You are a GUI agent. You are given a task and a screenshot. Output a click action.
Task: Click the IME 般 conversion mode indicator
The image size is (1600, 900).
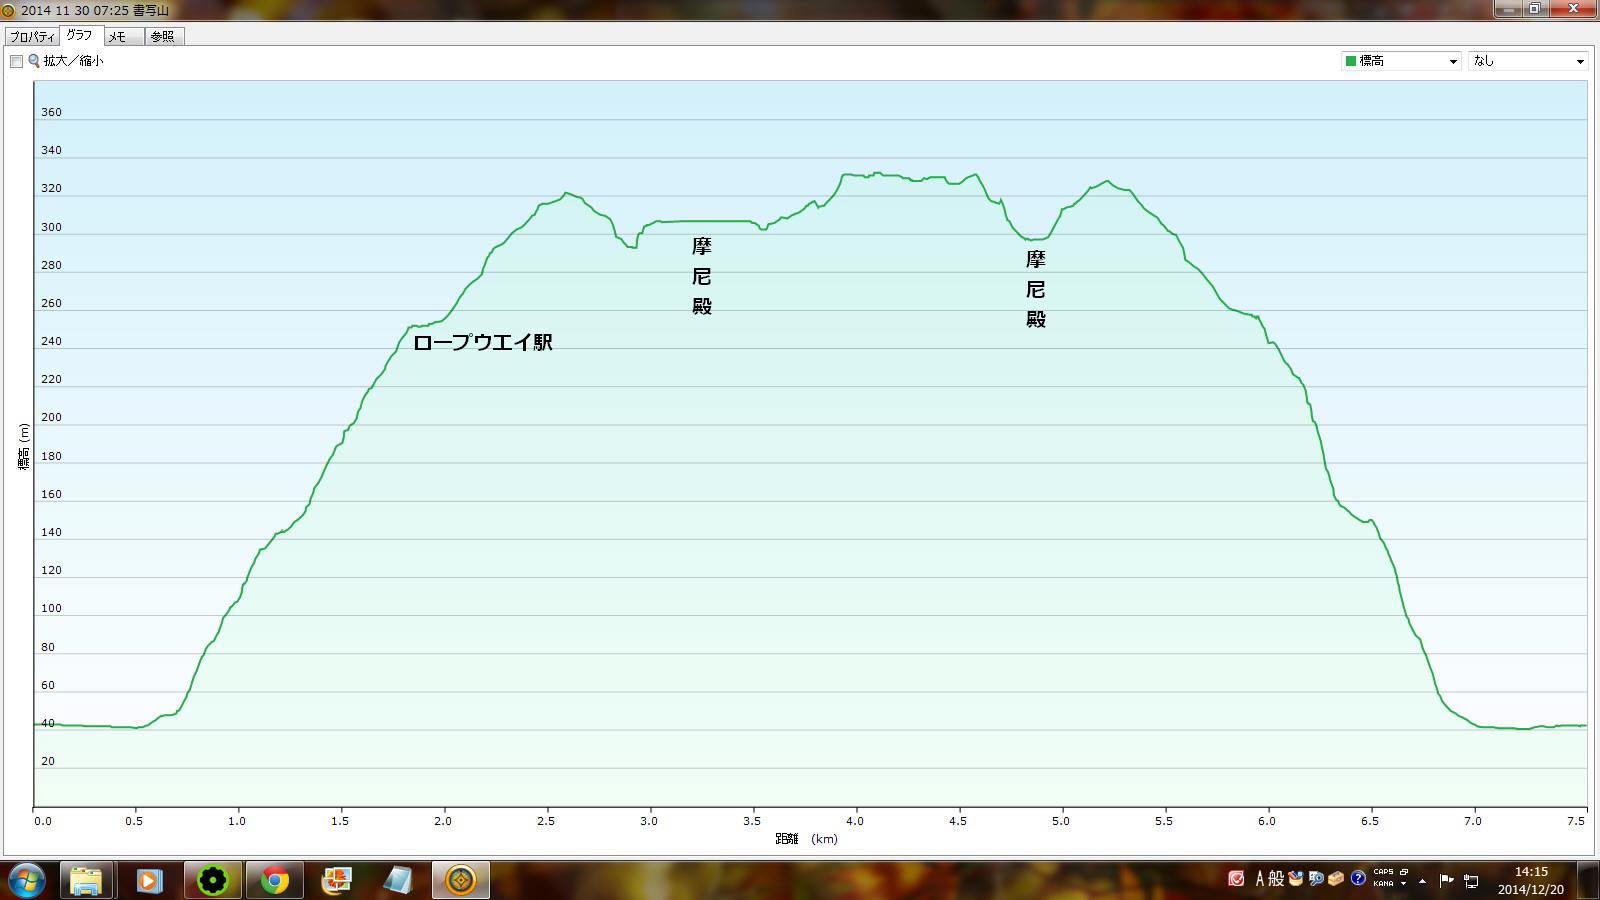click(1276, 879)
